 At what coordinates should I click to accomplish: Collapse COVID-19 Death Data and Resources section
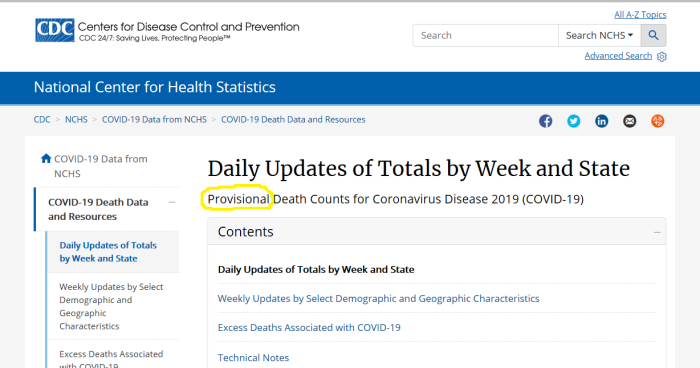[x=171, y=202]
